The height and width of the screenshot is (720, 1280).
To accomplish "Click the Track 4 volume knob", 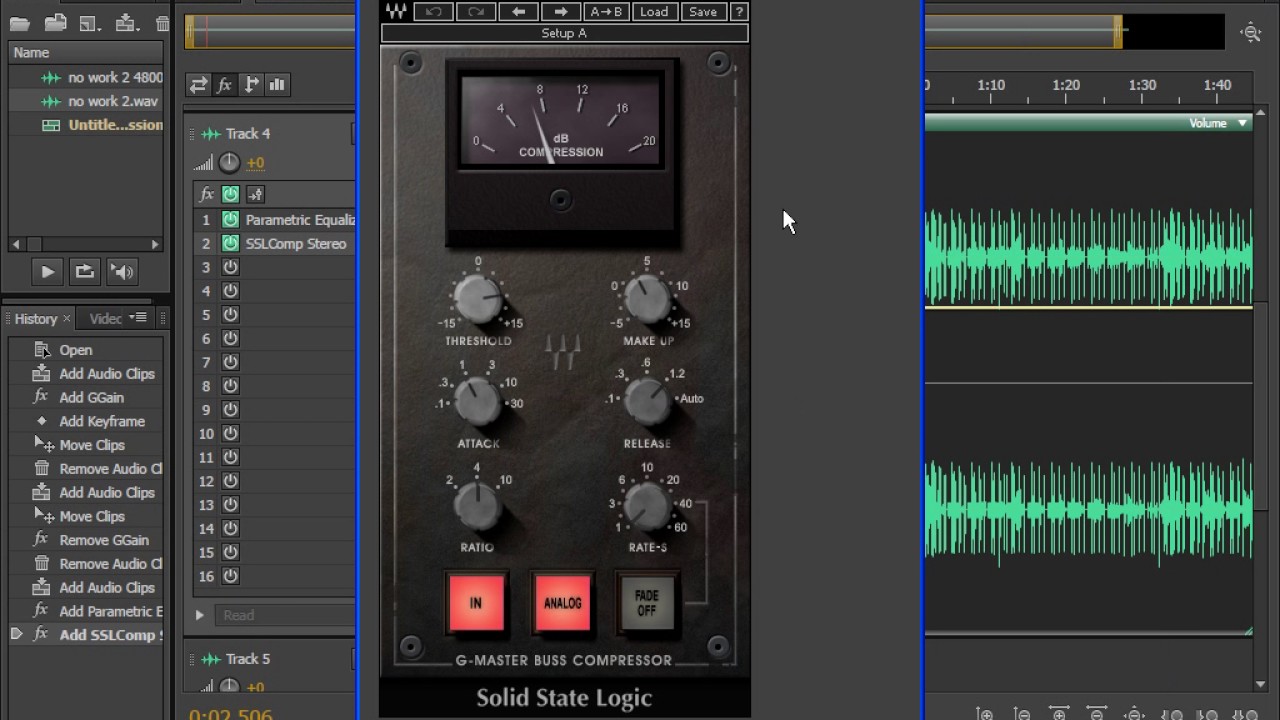I will pos(230,163).
